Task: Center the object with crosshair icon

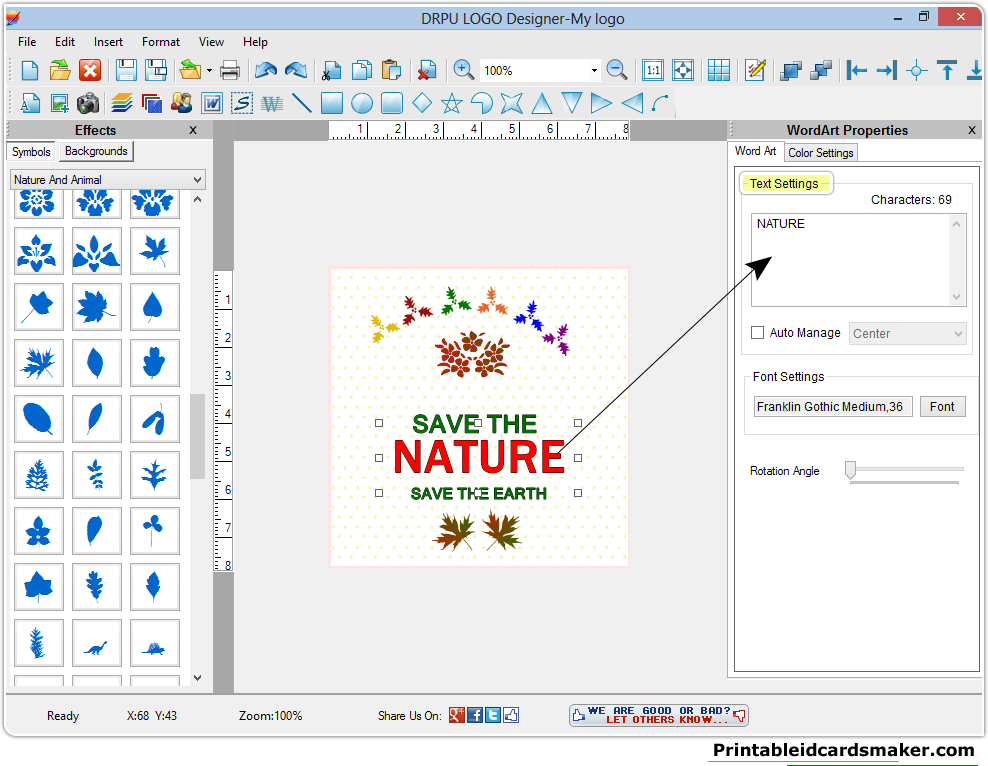Action: (x=917, y=71)
